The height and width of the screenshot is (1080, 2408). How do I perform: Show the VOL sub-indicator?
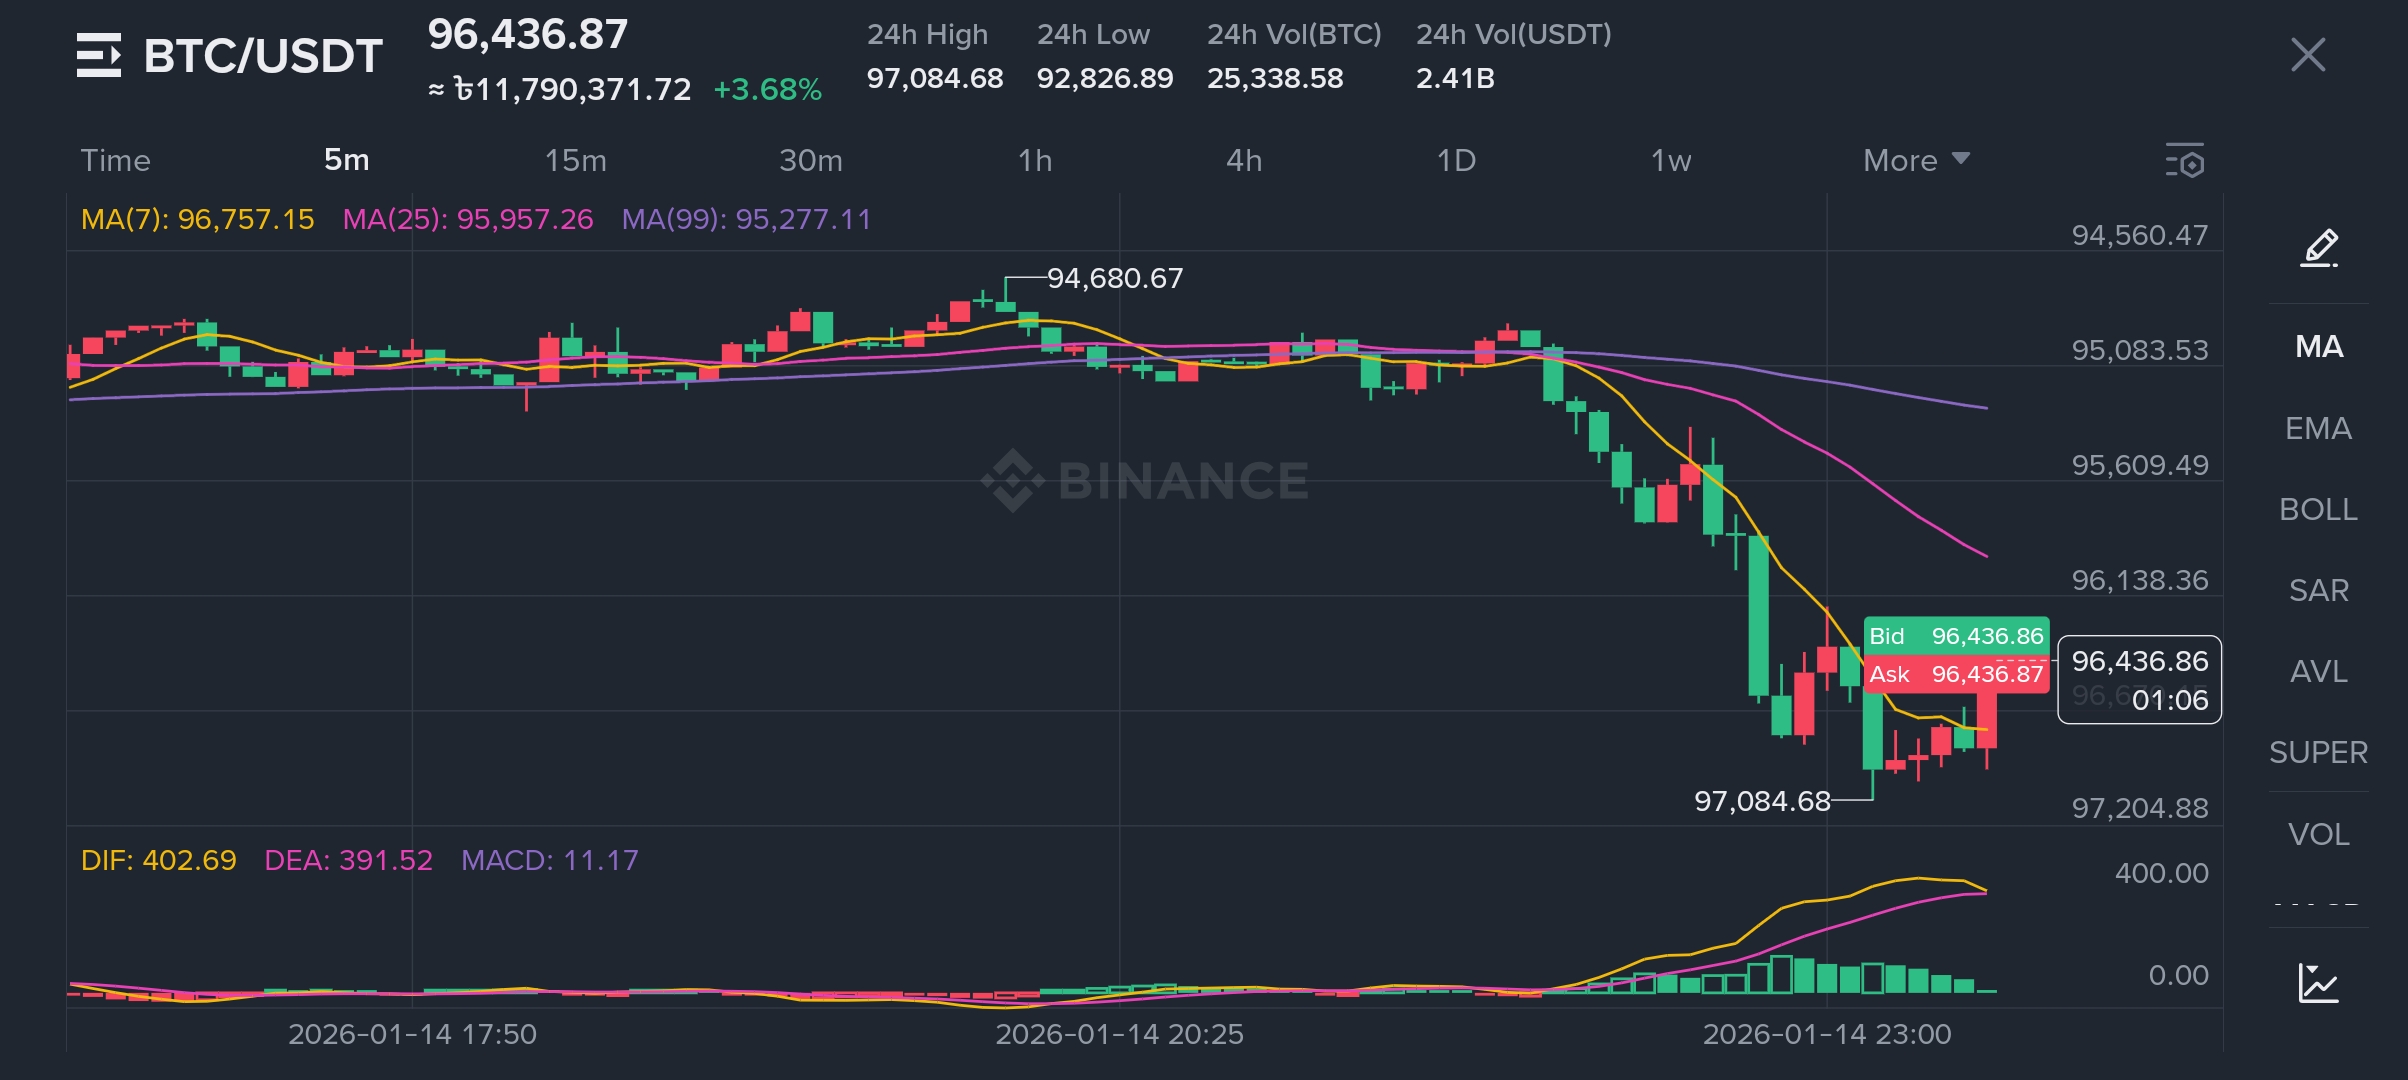pyautogui.click(x=2318, y=834)
